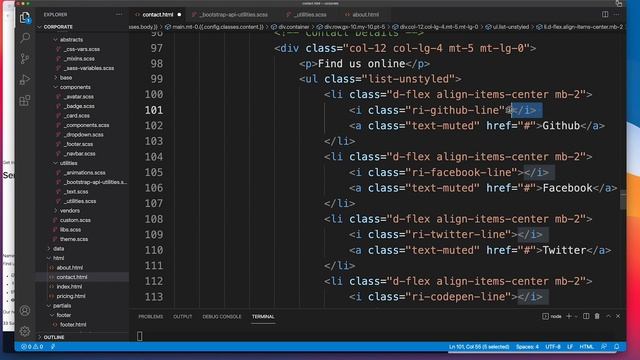The height and width of the screenshot is (360, 640).
Task: Open _dropdown.scss file
Action: click(x=84, y=135)
